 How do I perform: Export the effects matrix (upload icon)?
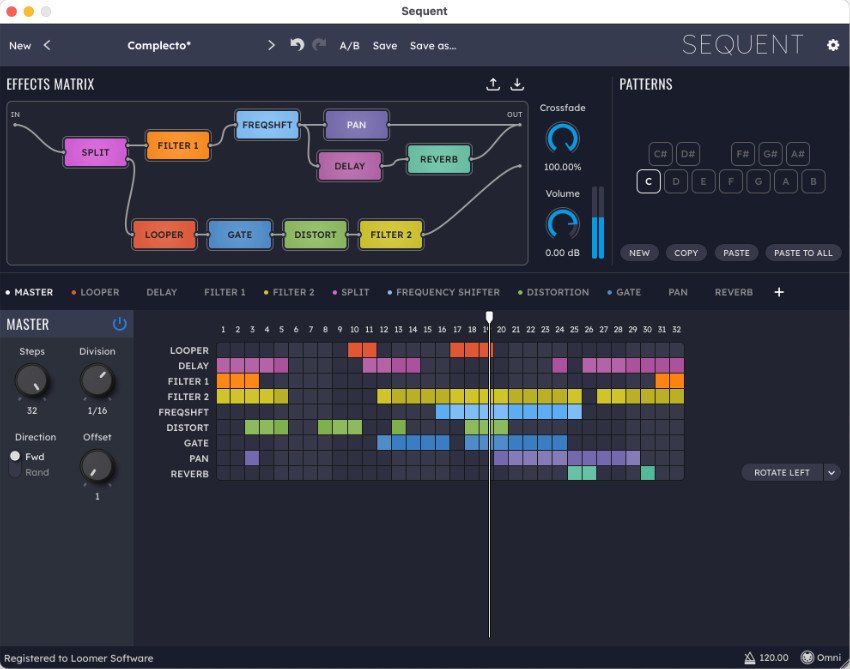(x=493, y=84)
